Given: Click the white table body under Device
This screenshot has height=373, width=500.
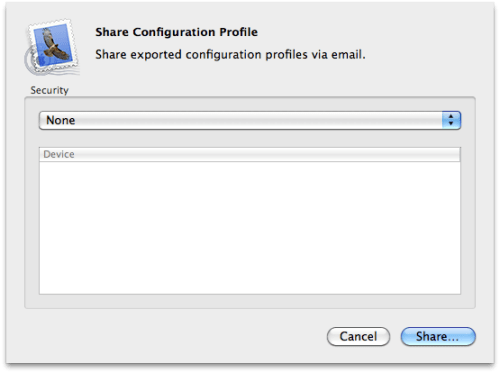Looking at the screenshot, I should [x=250, y=228].
